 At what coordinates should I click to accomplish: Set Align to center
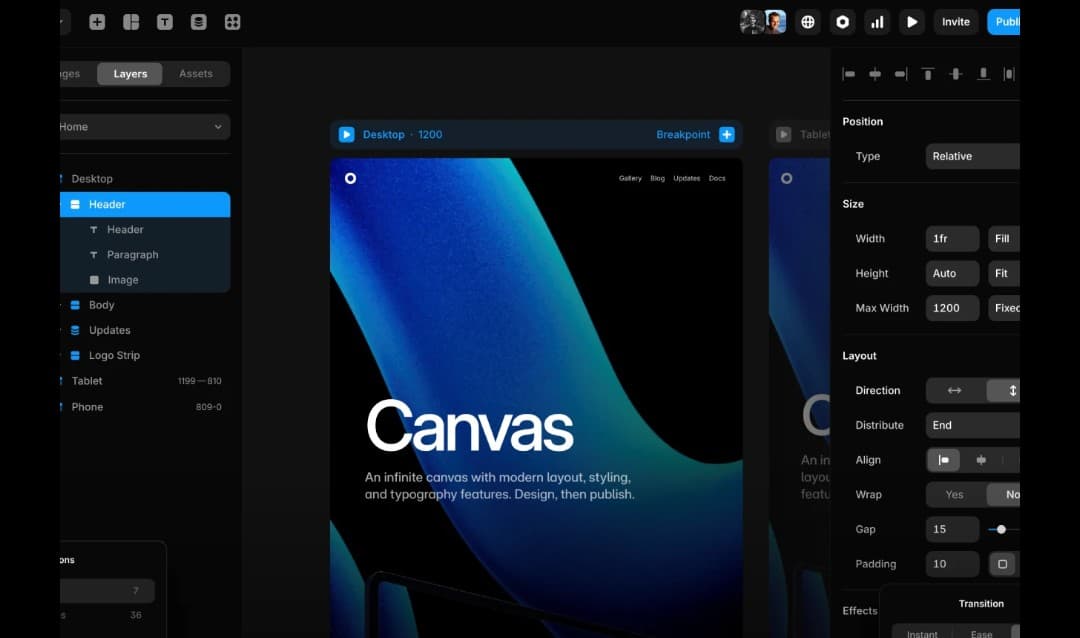pos(982,460)
